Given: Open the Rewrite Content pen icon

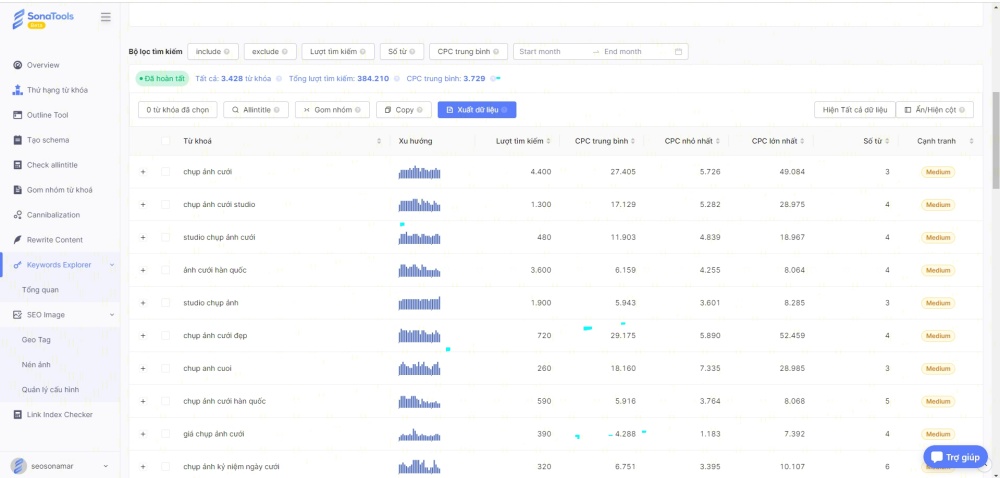Looking at the screenshot, I should point(18,240).
